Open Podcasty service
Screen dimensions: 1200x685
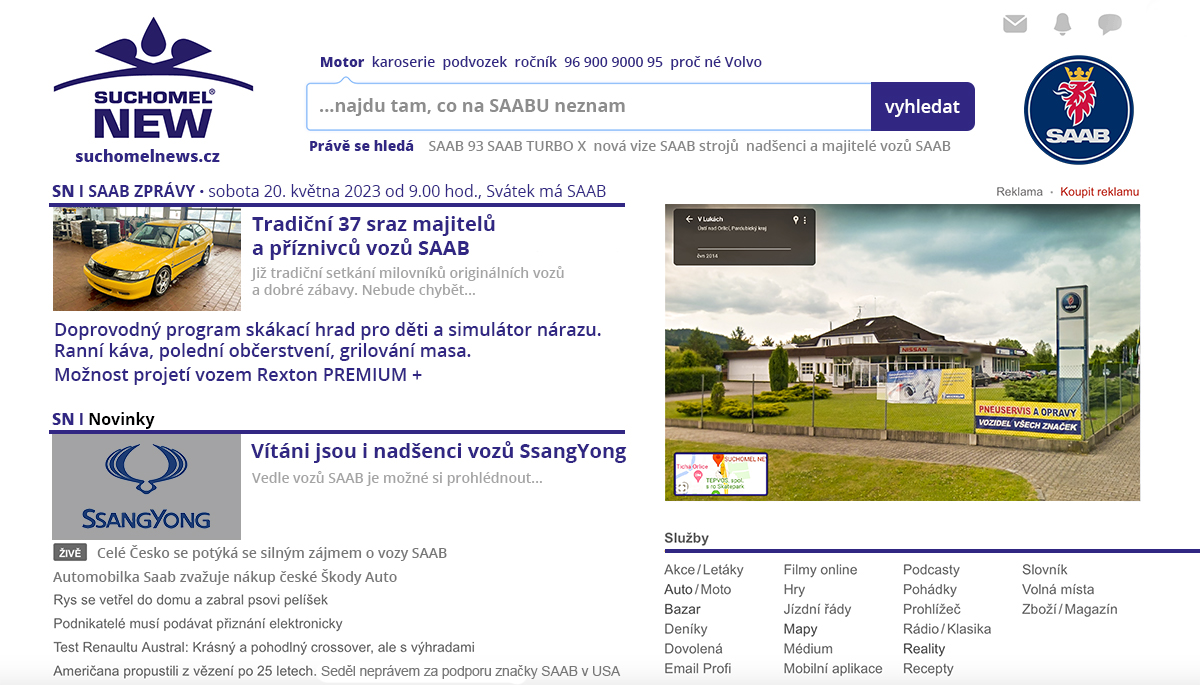tap(931, 570)
